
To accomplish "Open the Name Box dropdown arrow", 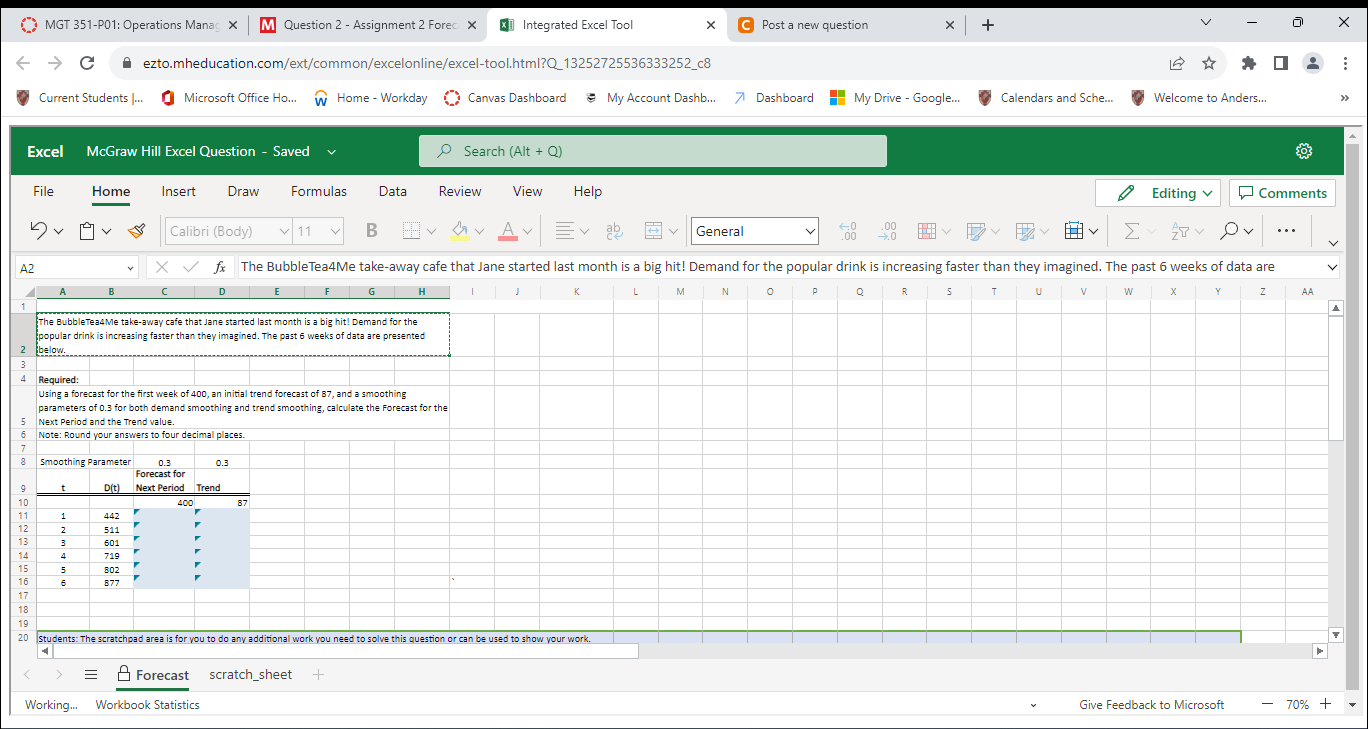I will [130, 268].
